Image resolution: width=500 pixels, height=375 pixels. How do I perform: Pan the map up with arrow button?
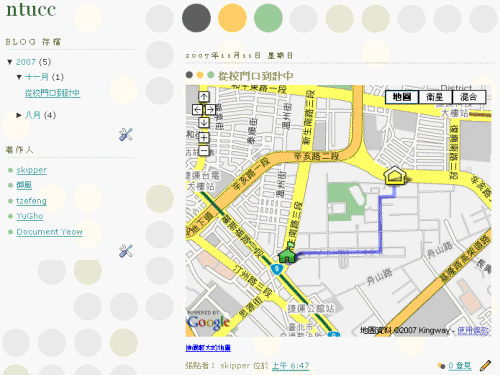(204, 97)
